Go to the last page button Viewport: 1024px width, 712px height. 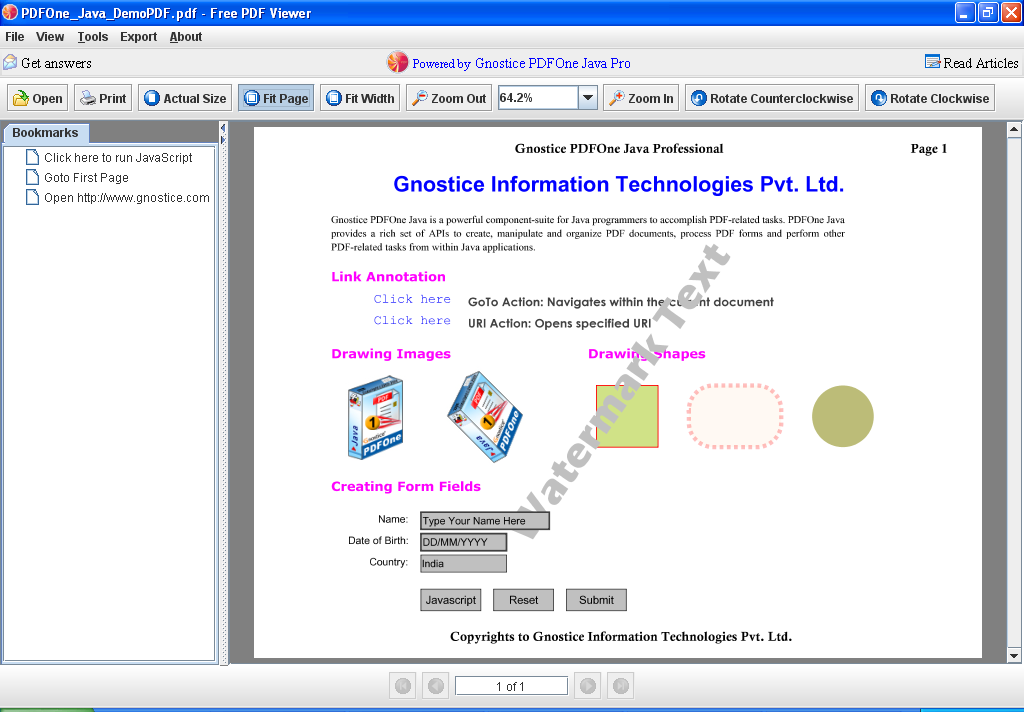pyautogui.click(x=620, y=686)
